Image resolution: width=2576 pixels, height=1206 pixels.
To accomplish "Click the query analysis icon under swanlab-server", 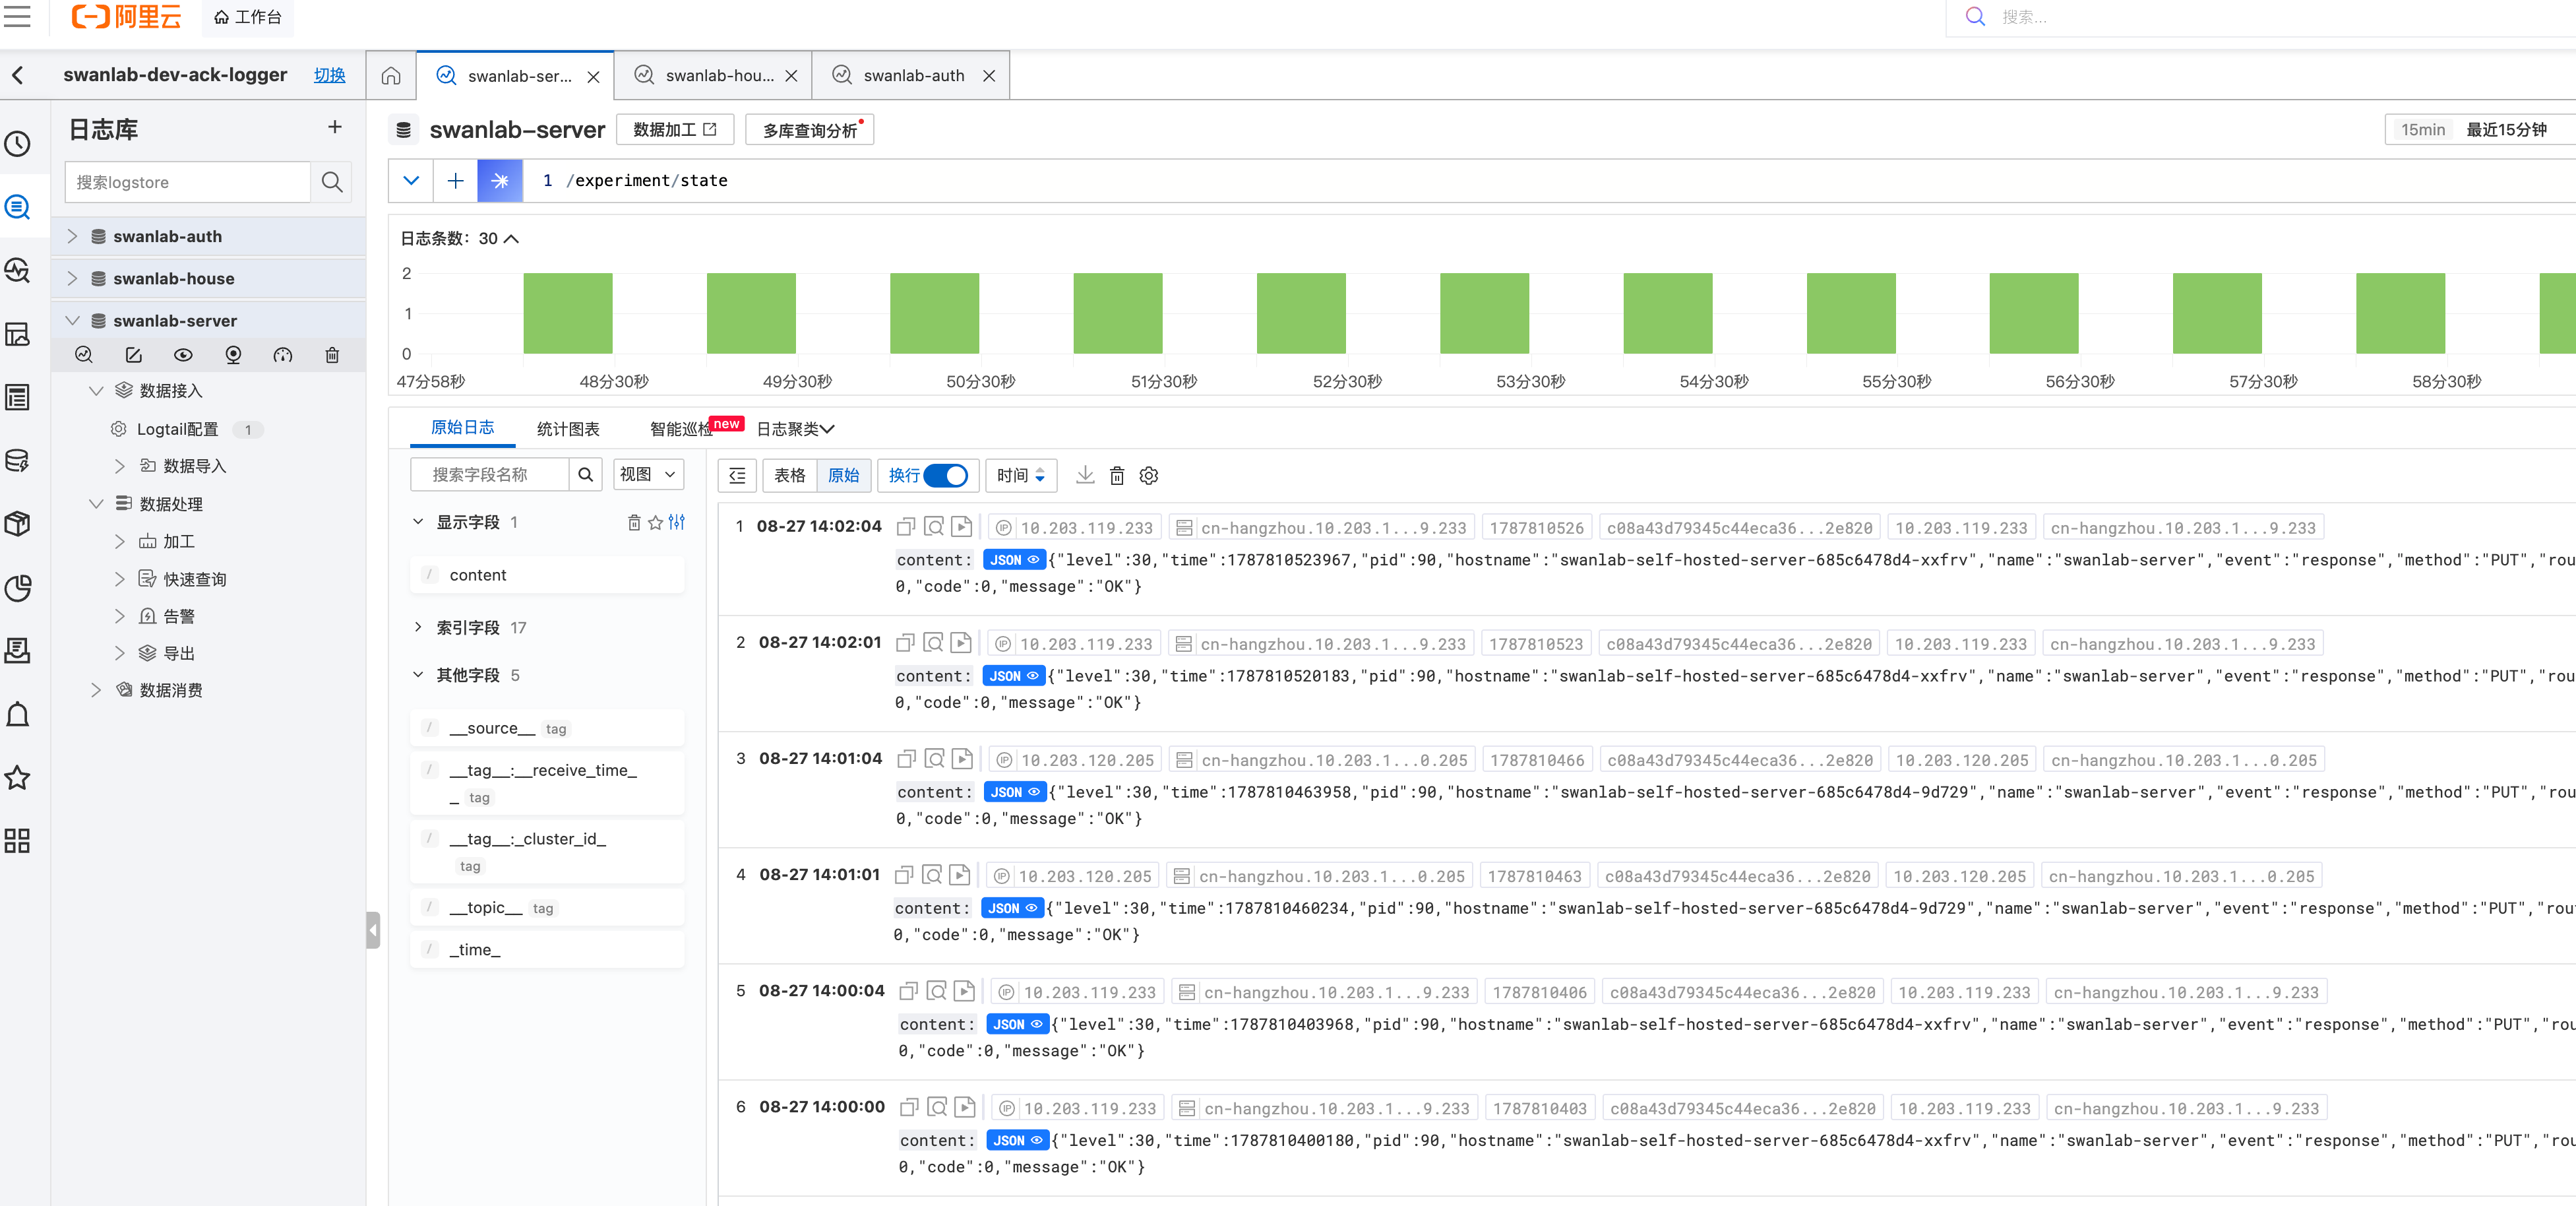I will (x=84, y=355).
